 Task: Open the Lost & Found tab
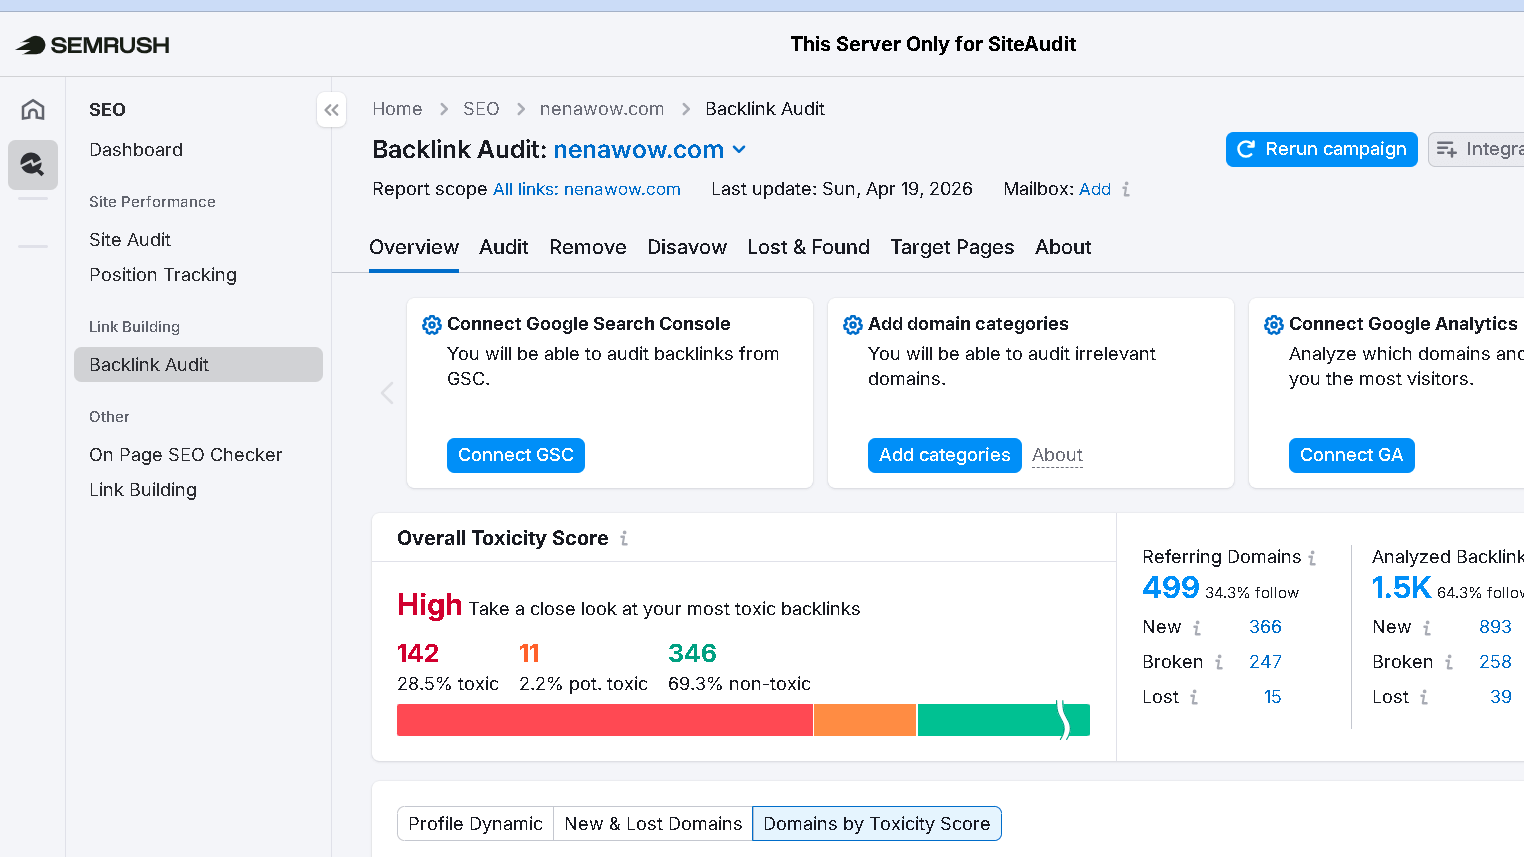(808, 247)
